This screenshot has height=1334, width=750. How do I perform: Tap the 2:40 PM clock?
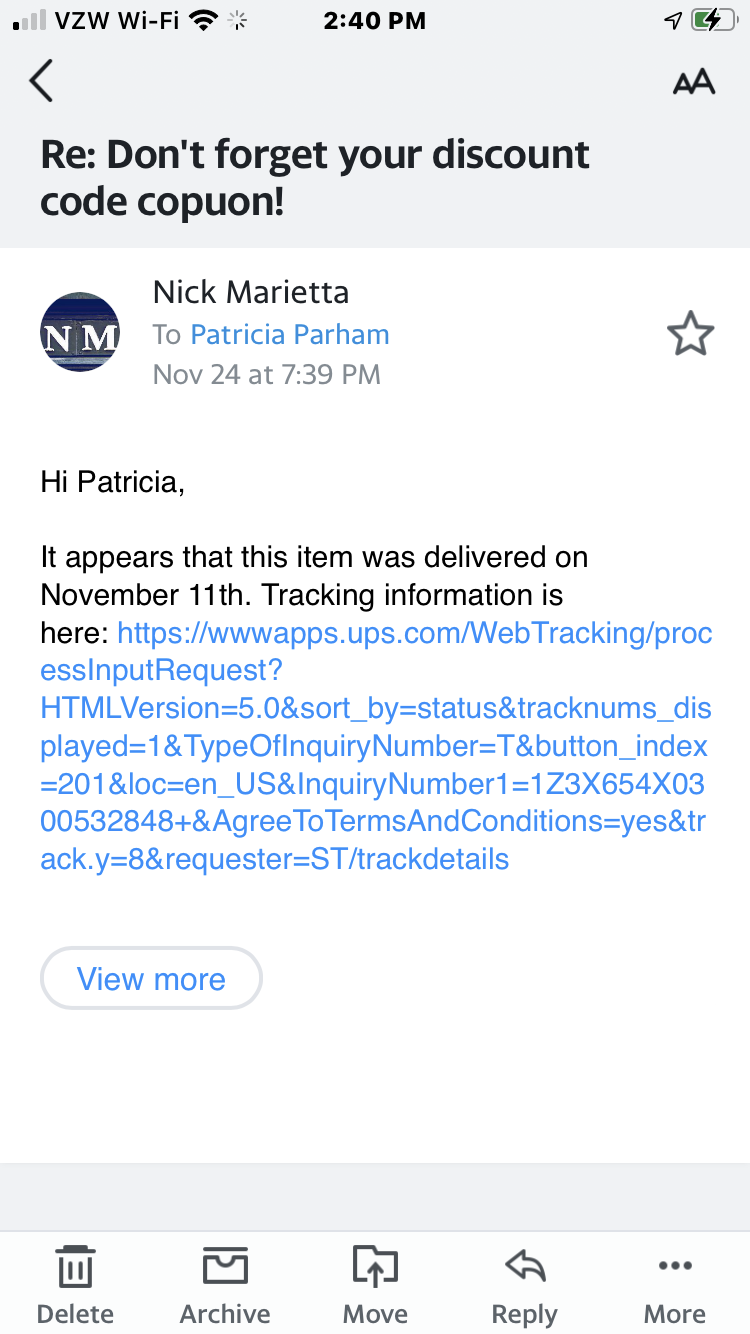375,21
